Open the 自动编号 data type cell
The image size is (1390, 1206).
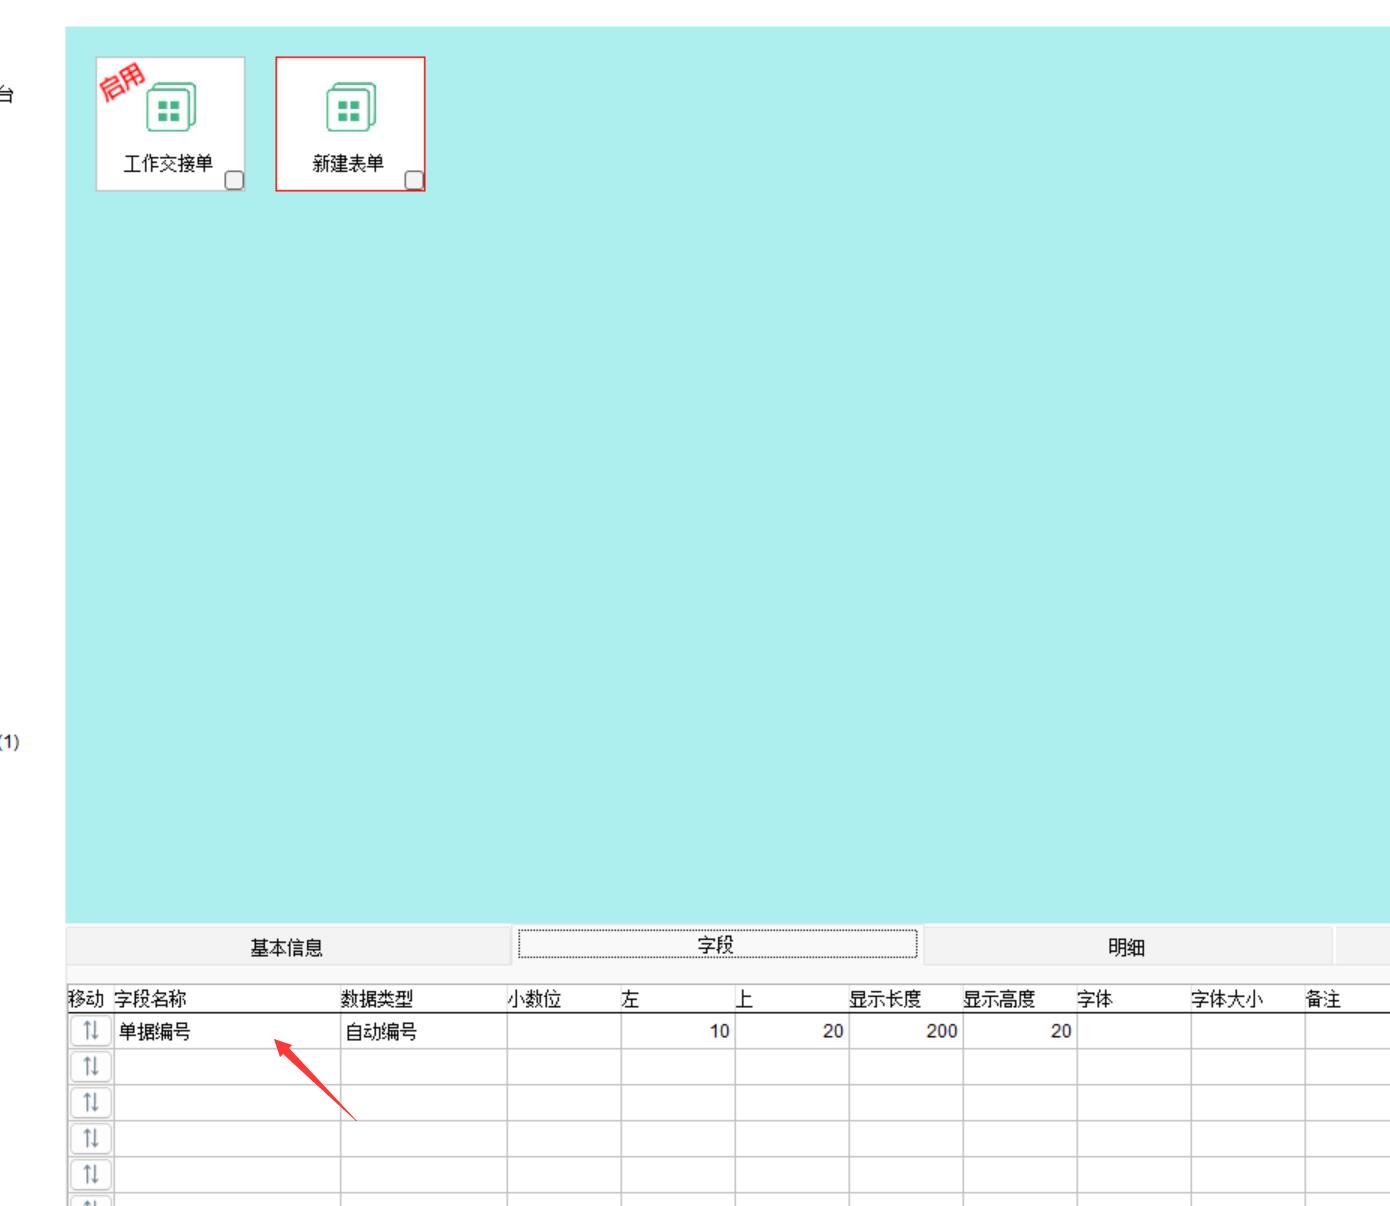point(423,1032)
